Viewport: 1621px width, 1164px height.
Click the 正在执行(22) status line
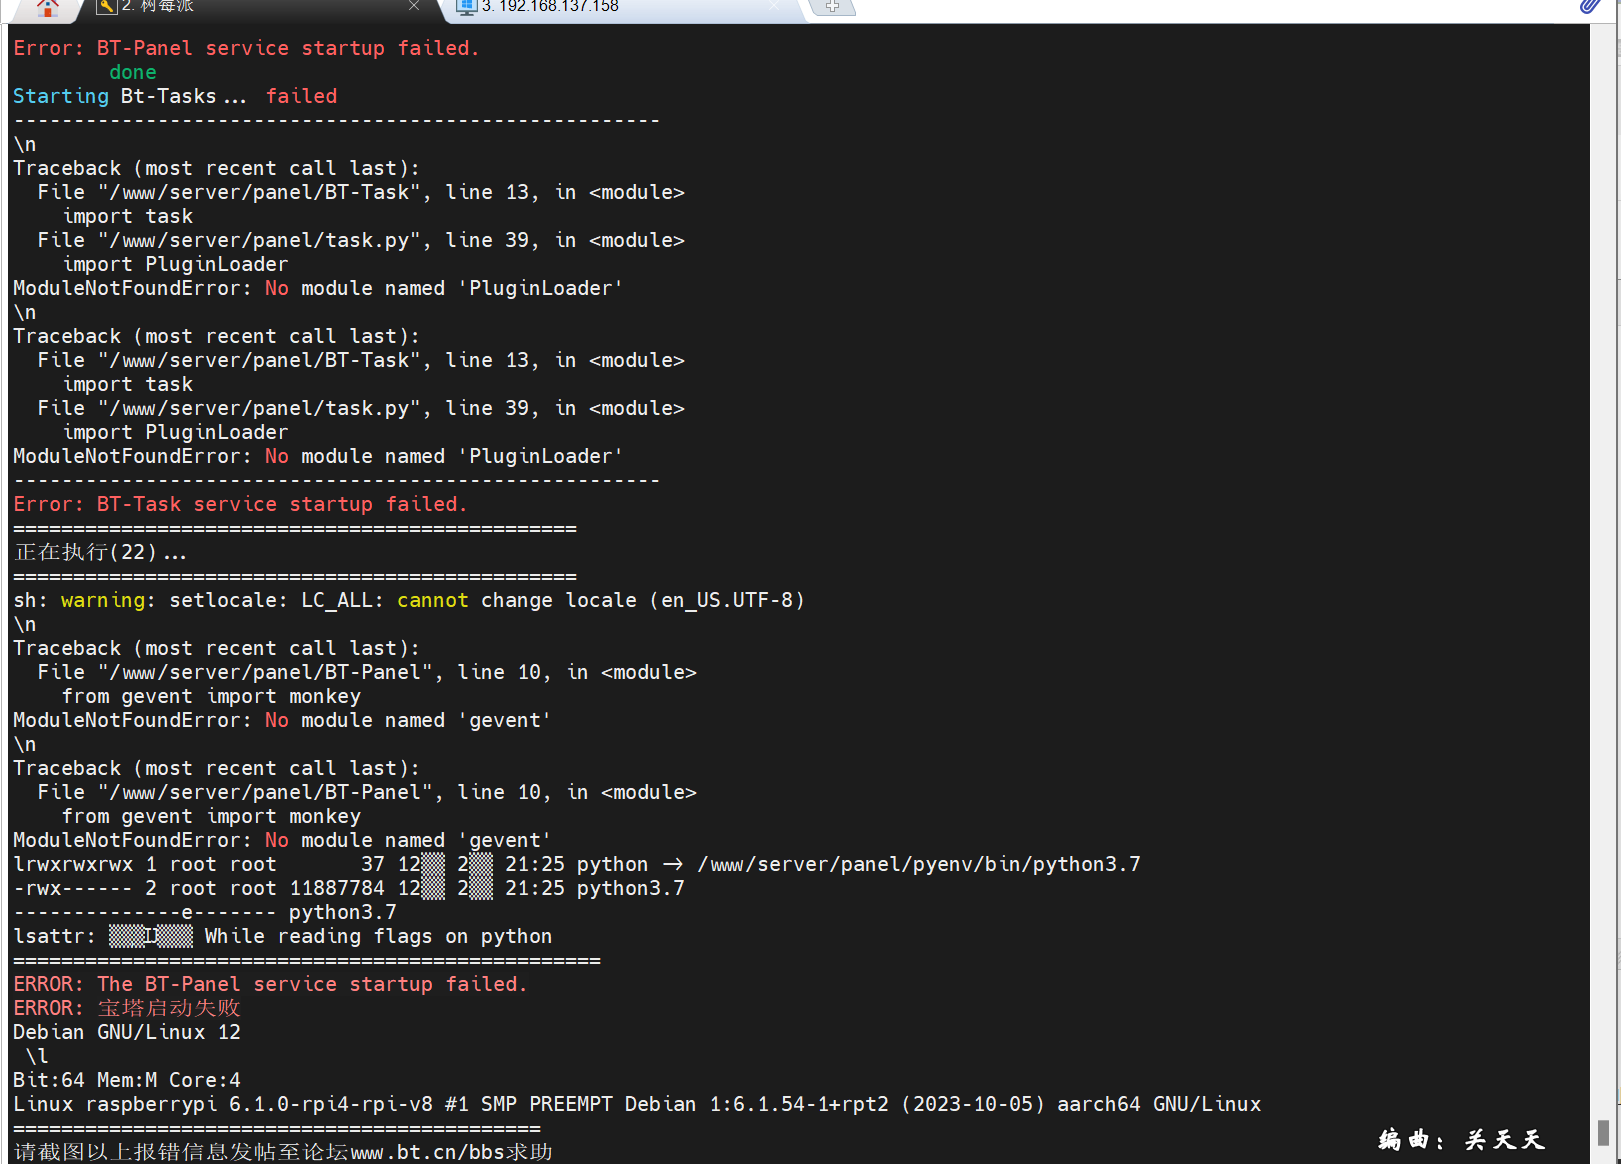coord(100,552)
